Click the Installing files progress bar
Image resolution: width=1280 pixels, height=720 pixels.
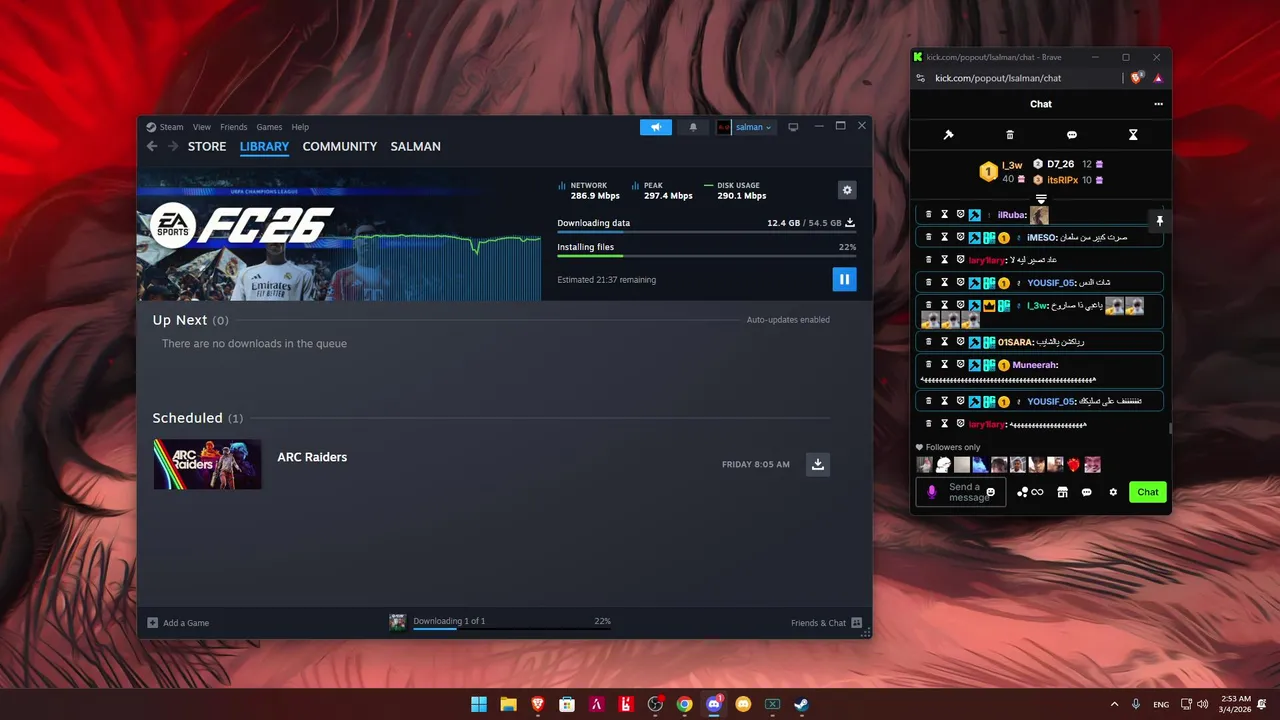706,256
